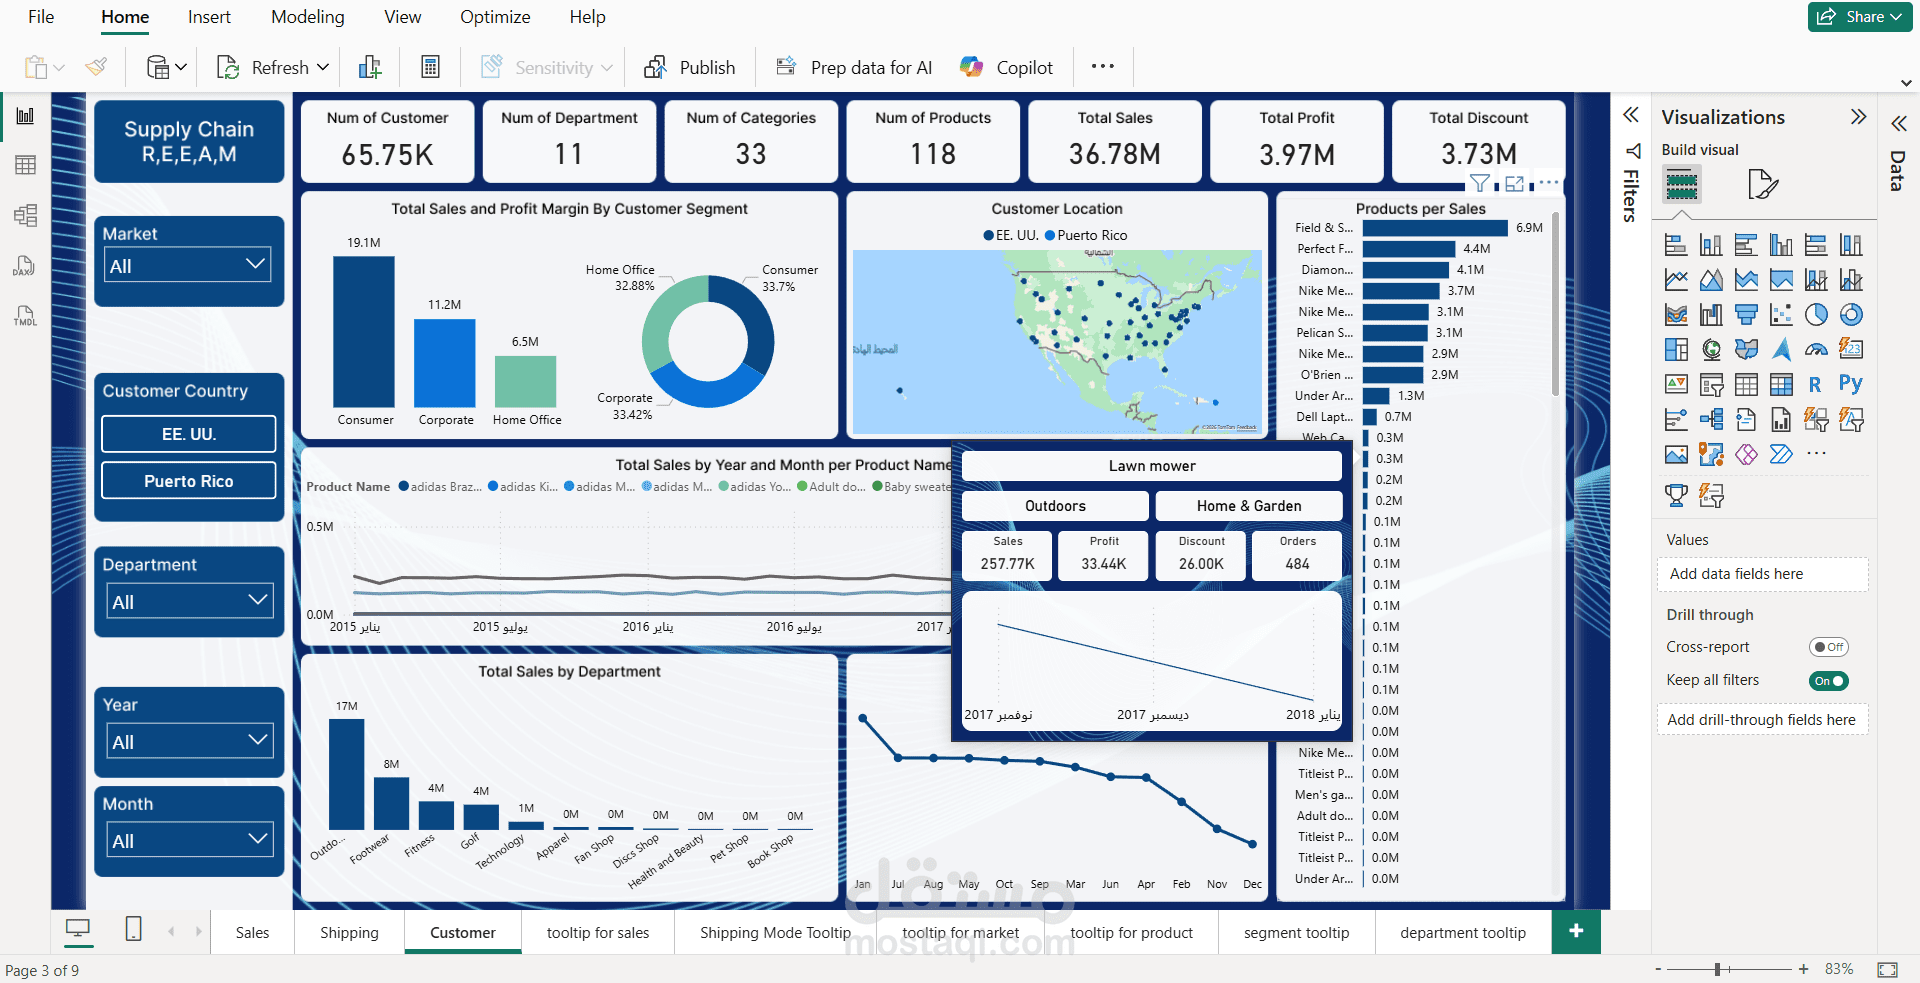Open Model view from left sidebar
The height and width of the screenshot is (983, 1920).
pos(25,215)
